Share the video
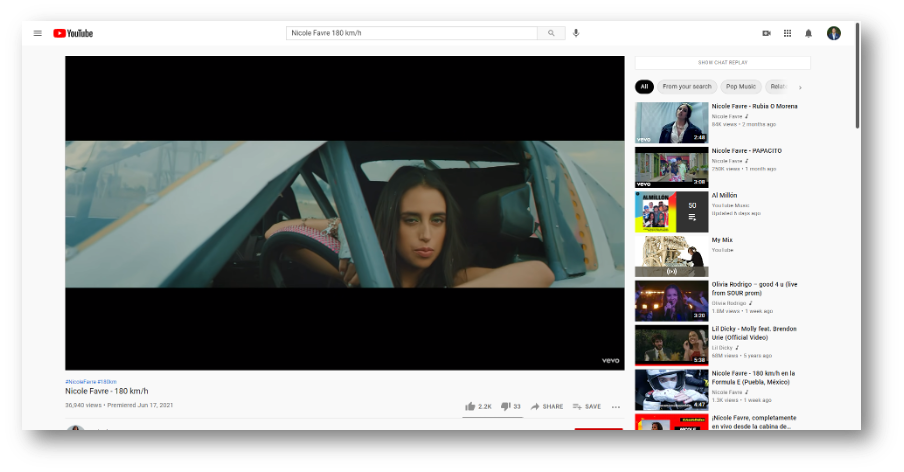This screenshot has height=472, width=904. point(547,406)
